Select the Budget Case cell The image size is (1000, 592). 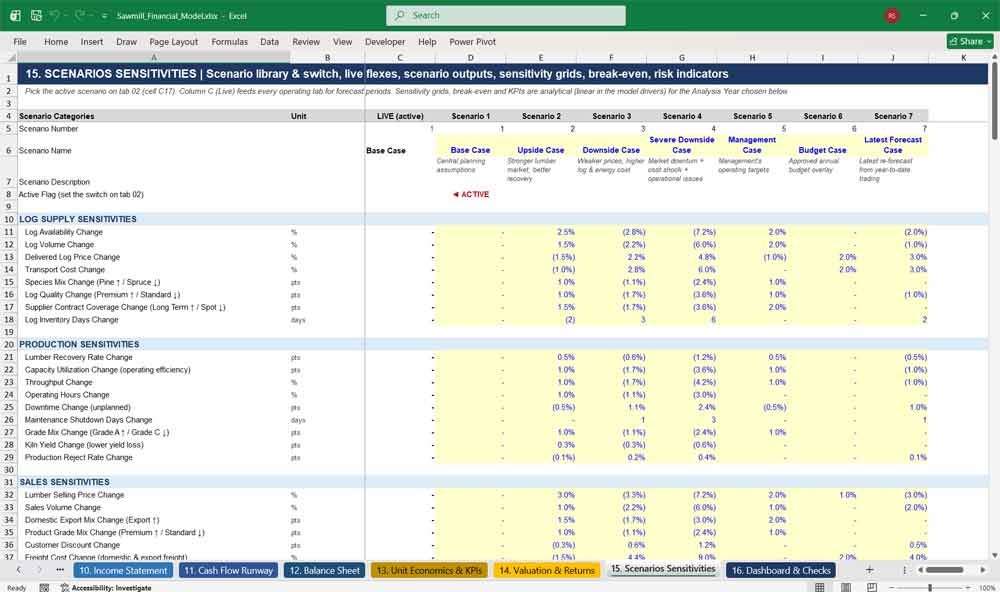click(822, 145)
